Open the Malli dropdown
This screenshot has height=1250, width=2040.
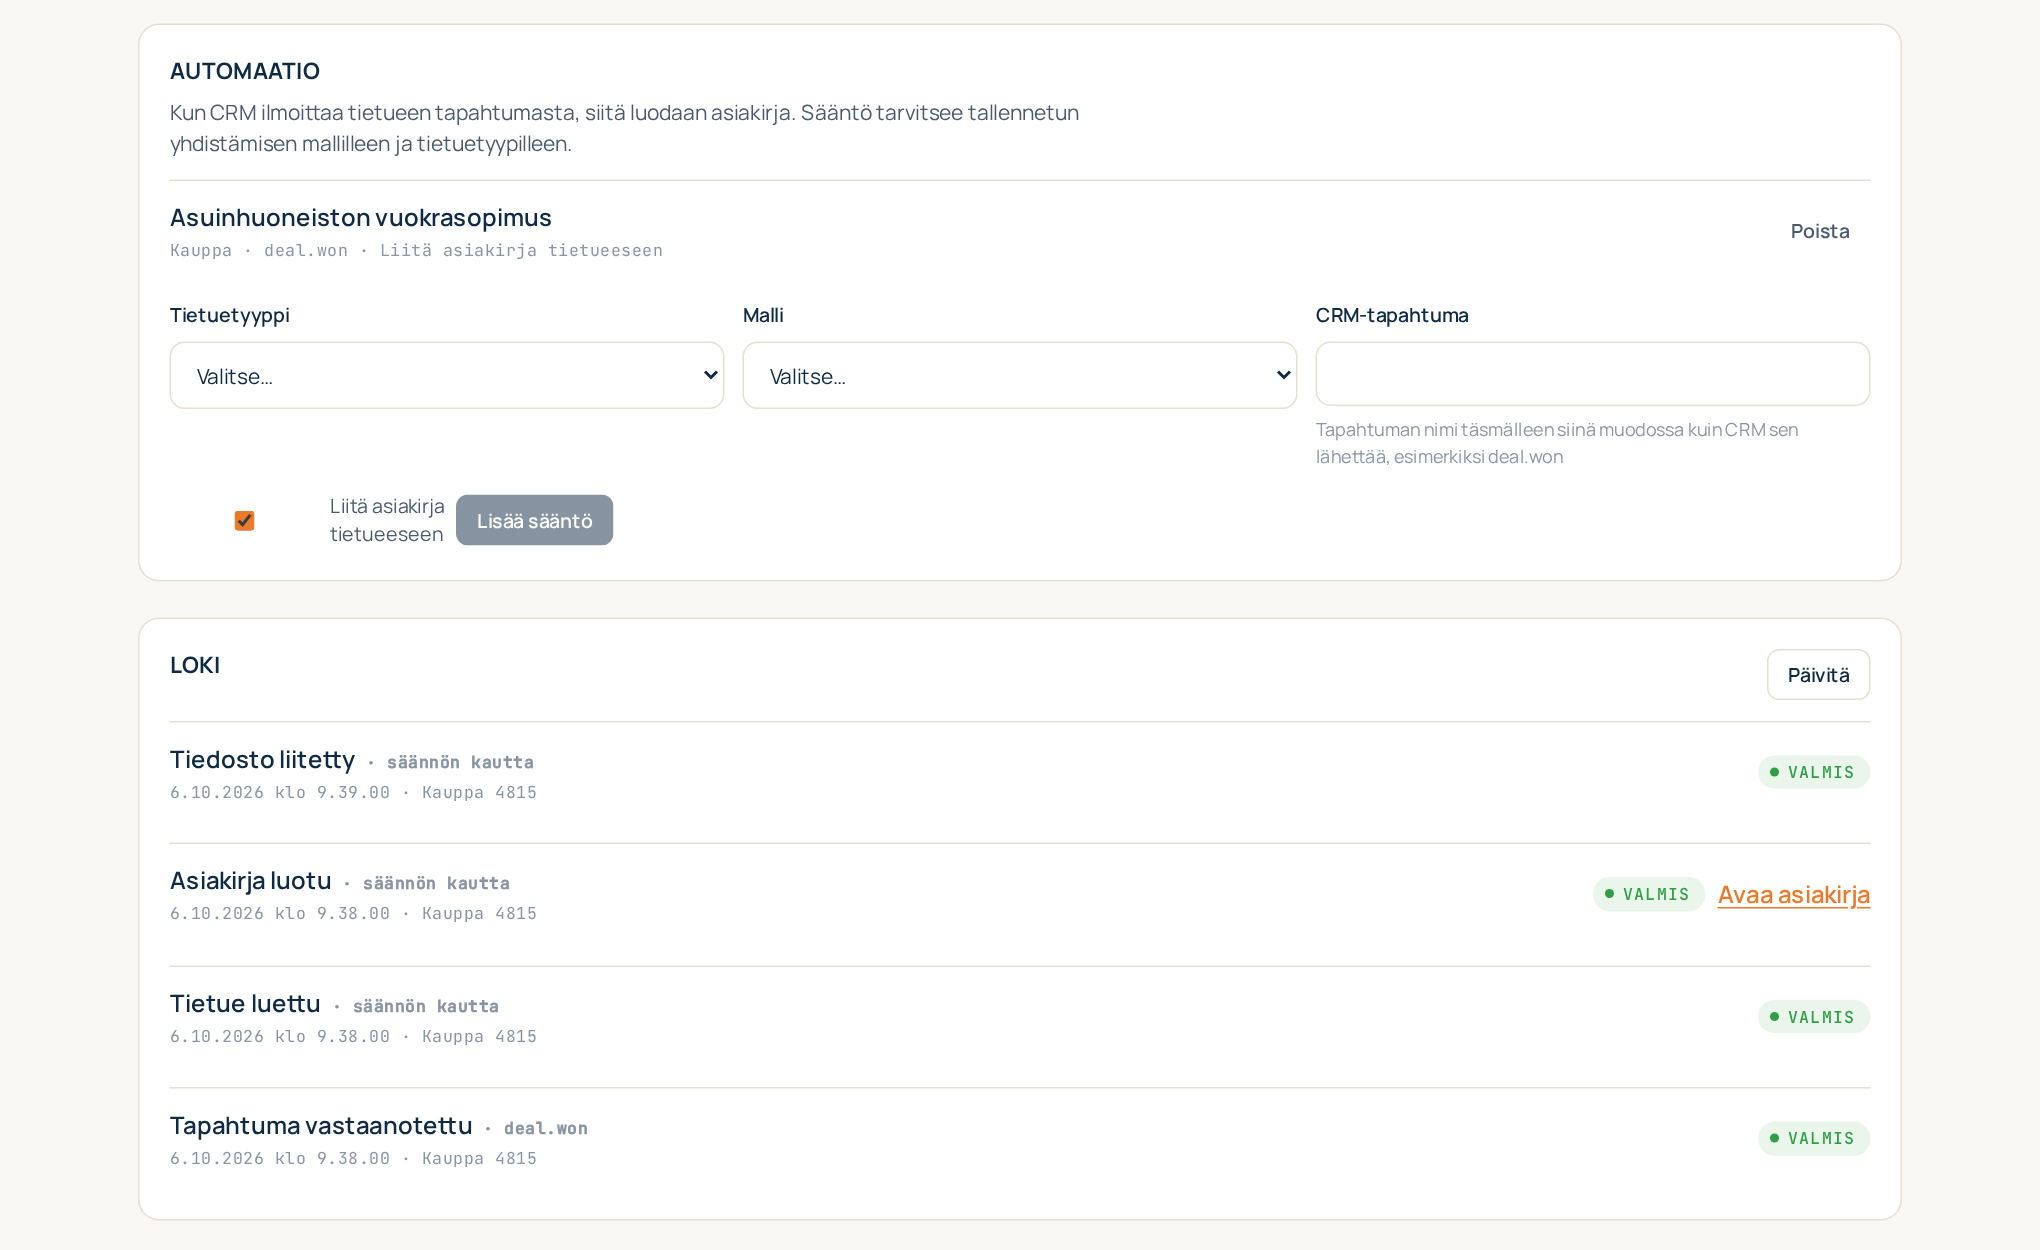(x=1019, y=376)
